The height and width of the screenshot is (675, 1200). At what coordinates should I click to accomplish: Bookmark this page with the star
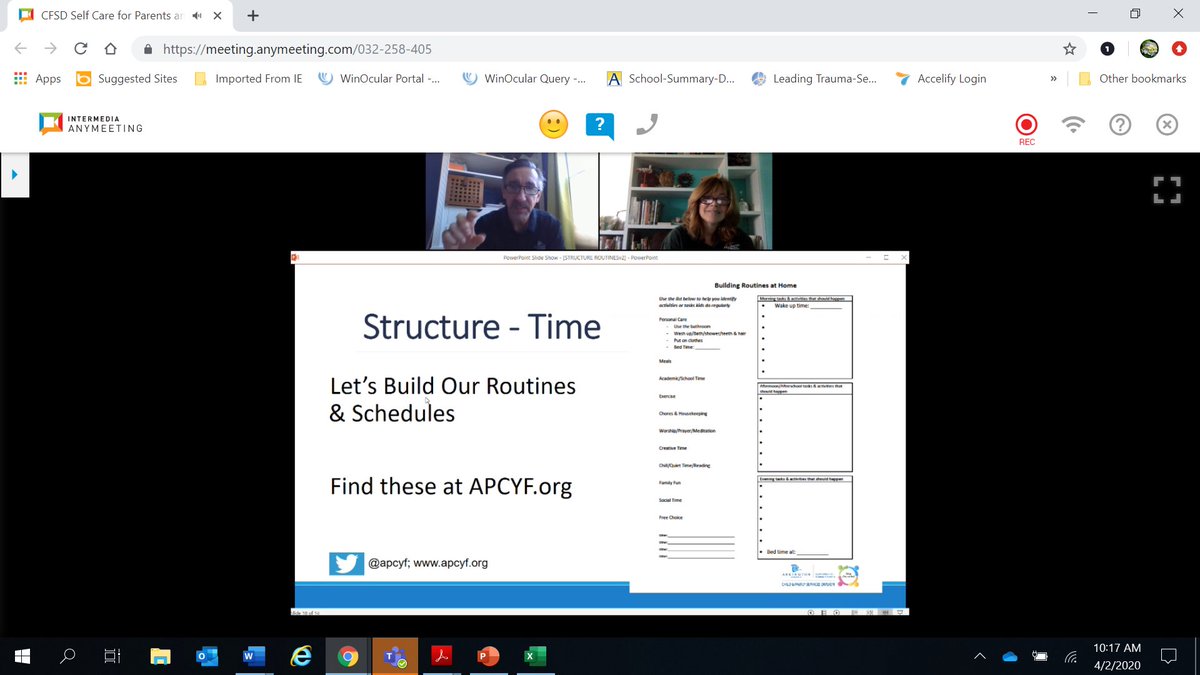pyautogui.click(x=1069, y=48)
